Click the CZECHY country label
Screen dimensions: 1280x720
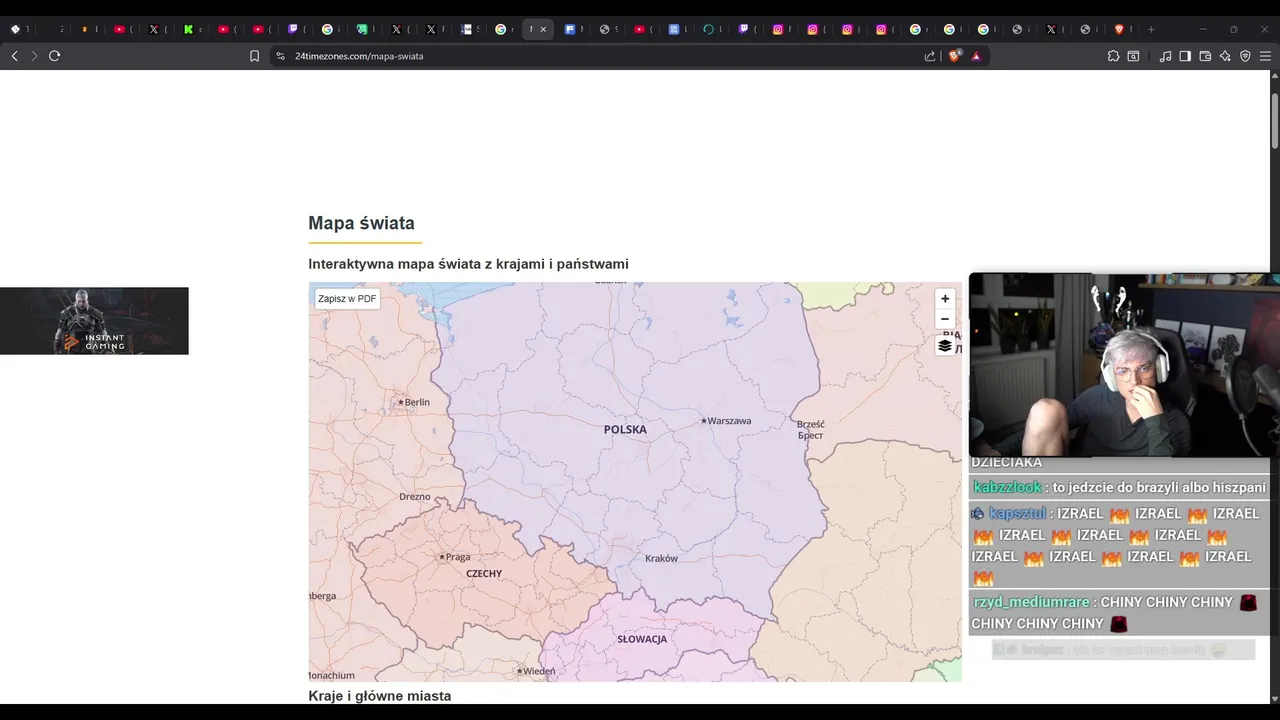(484, 574)
